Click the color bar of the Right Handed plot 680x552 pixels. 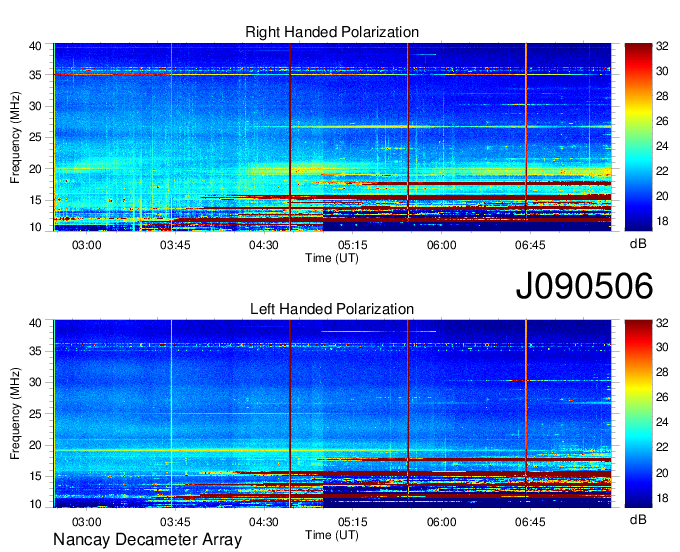(x=638, y=137)
